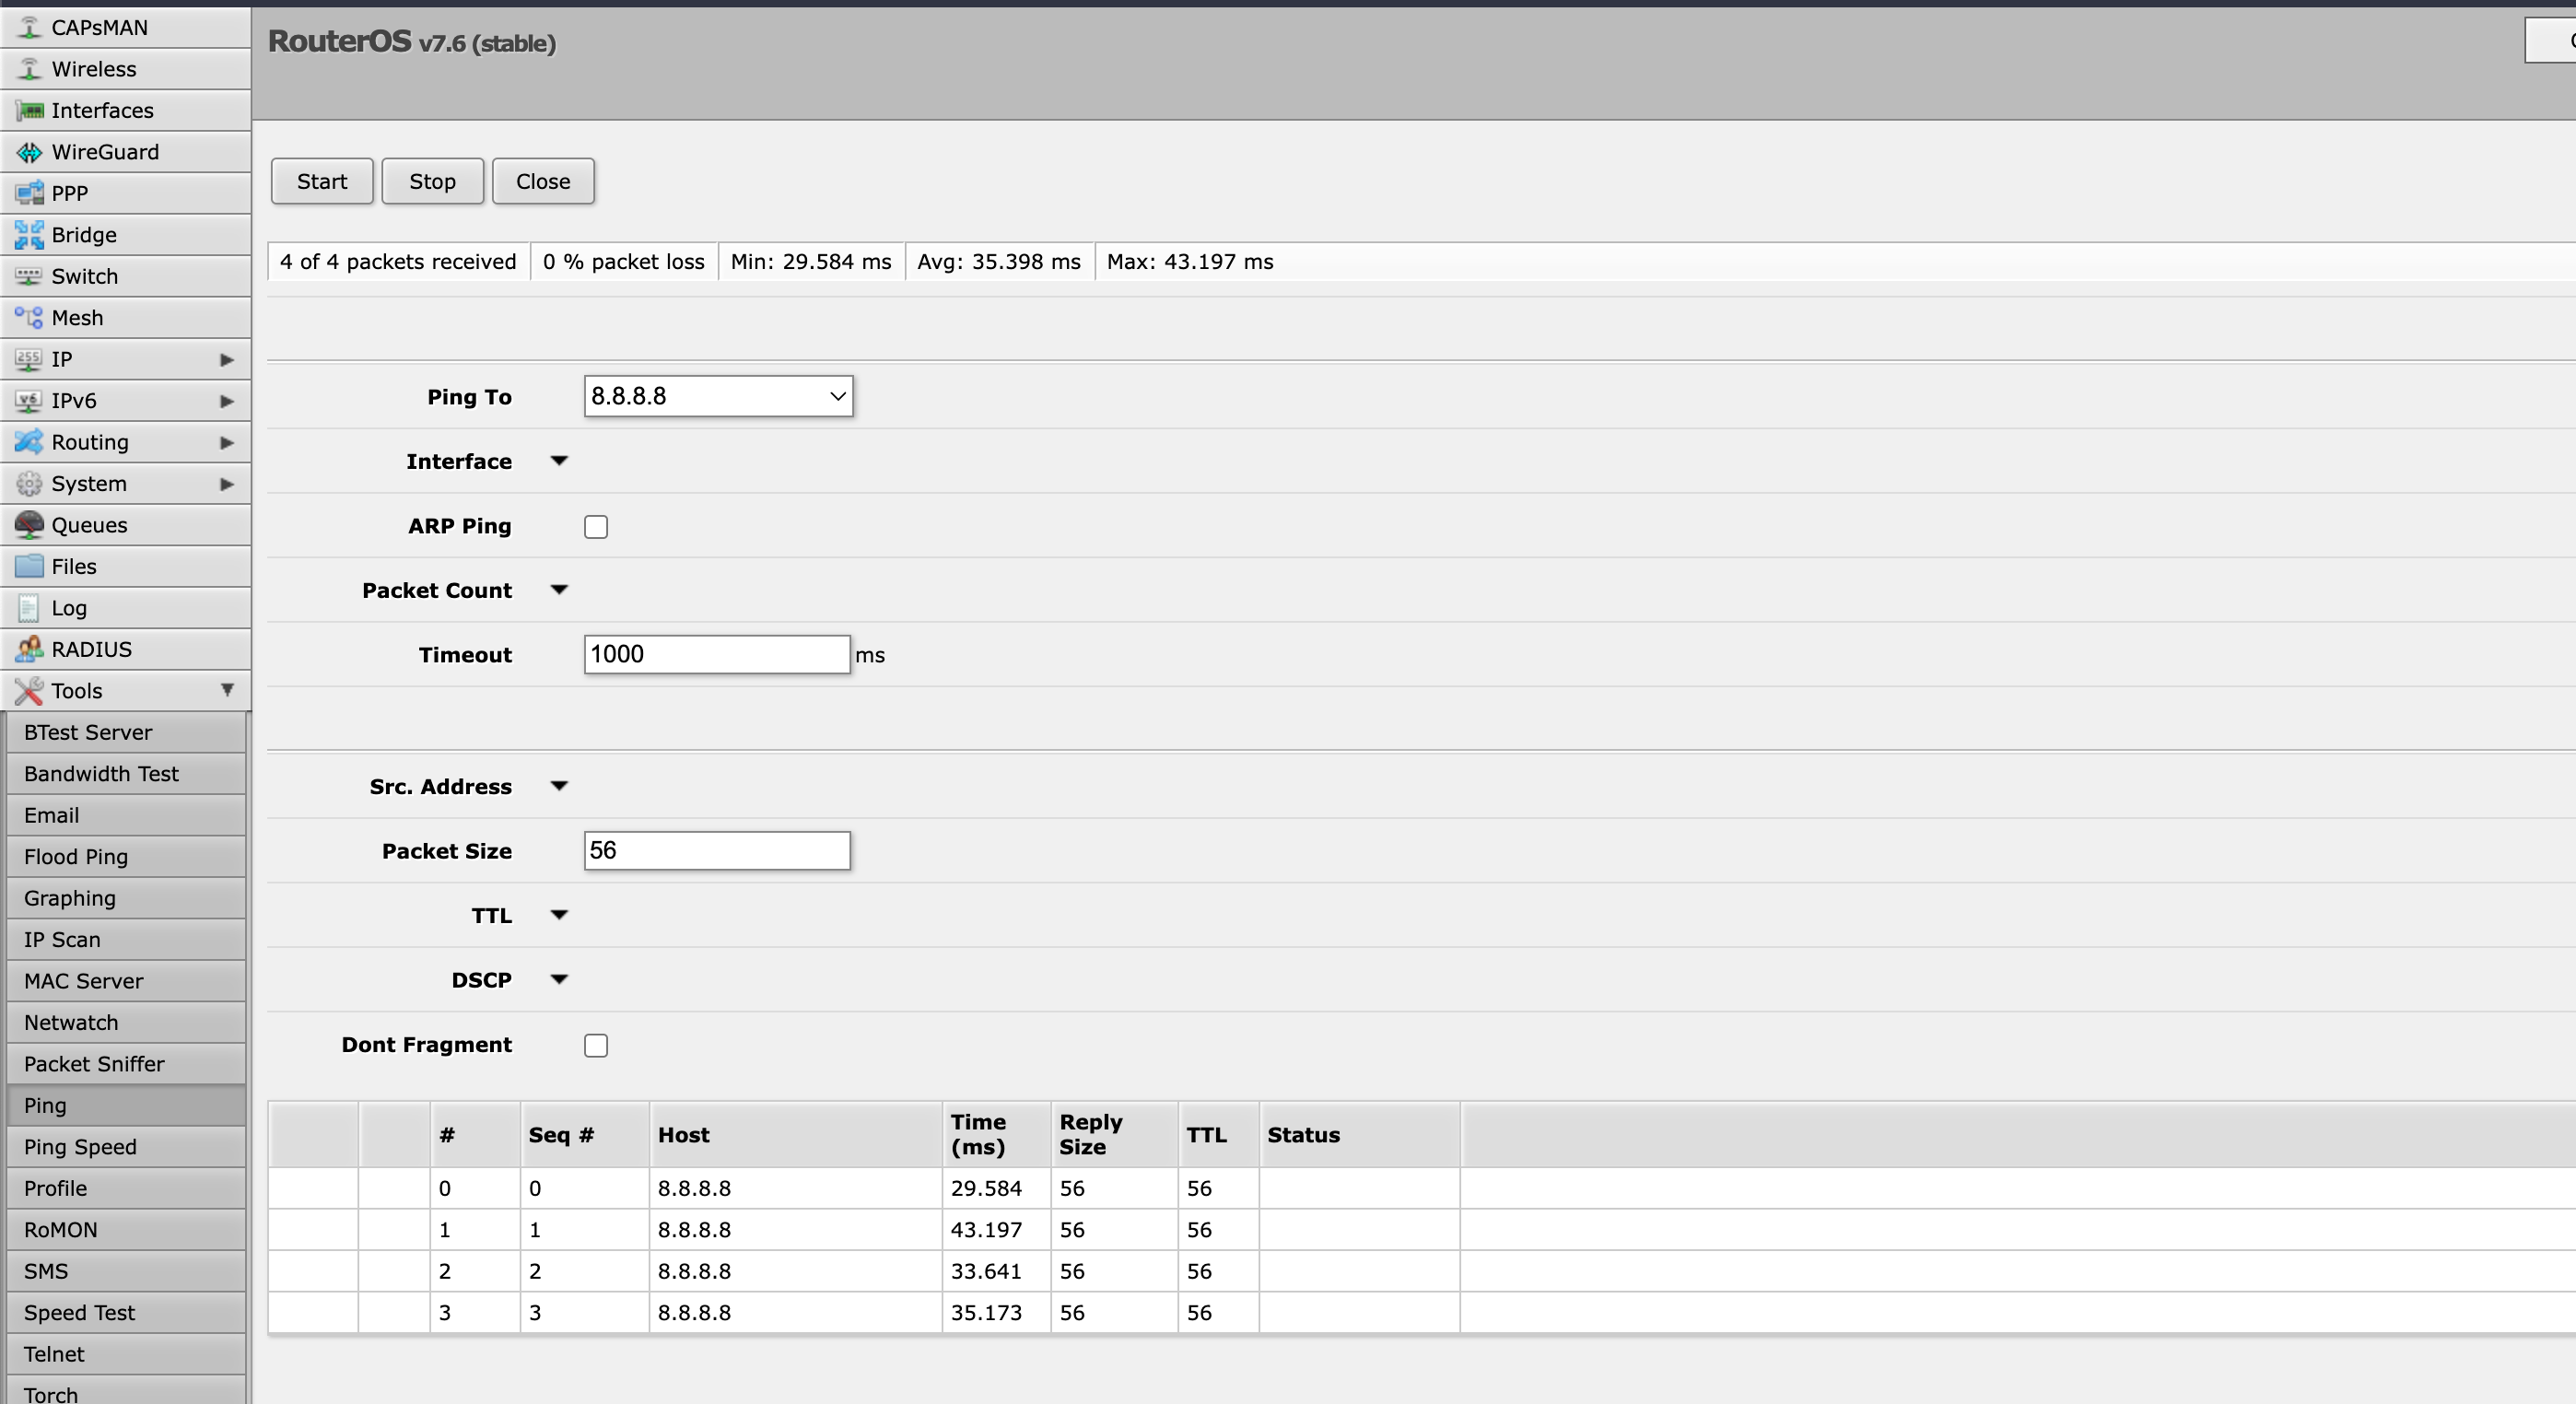Open MAC Server entry

[x=126, y=982]
